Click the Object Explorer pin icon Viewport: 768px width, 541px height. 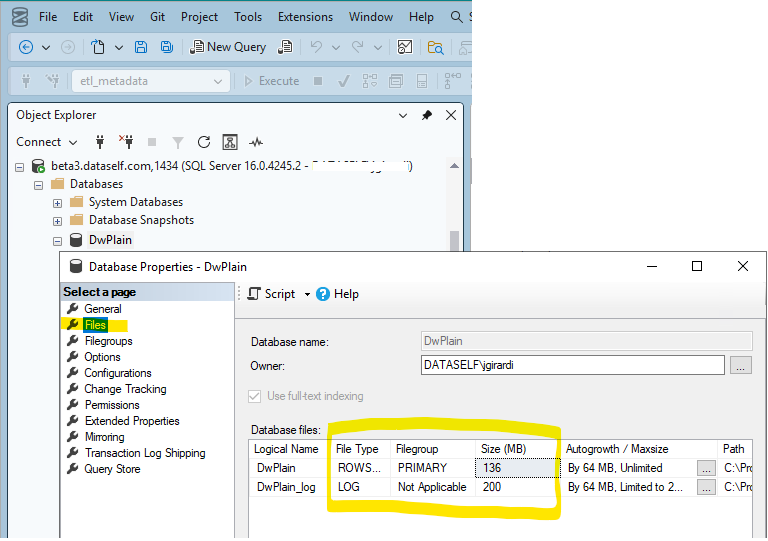coord(427,115)
